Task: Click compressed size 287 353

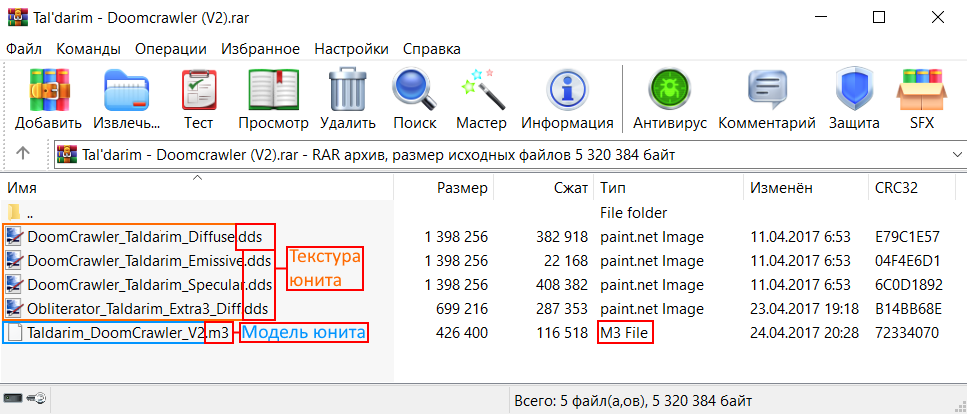Action: tap(562, 309)
